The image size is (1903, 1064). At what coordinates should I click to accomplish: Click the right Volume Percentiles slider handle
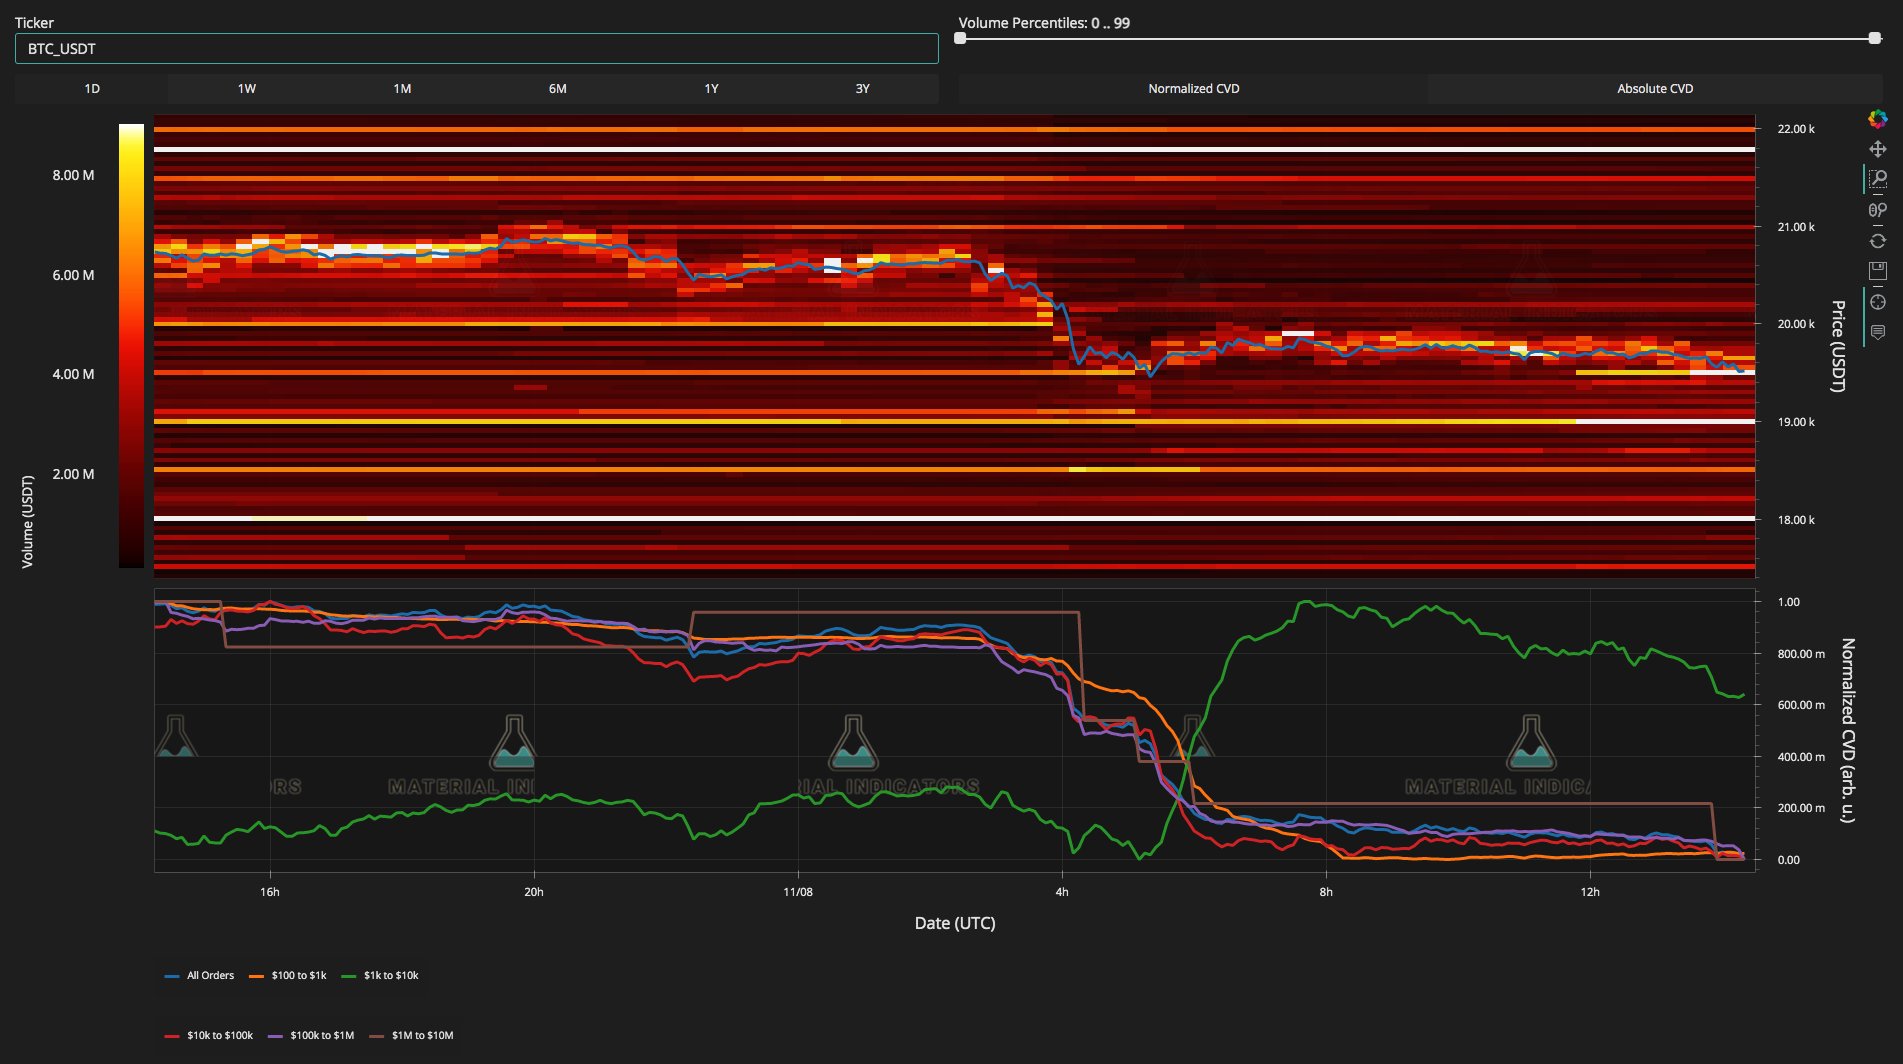coord(1874,39)
